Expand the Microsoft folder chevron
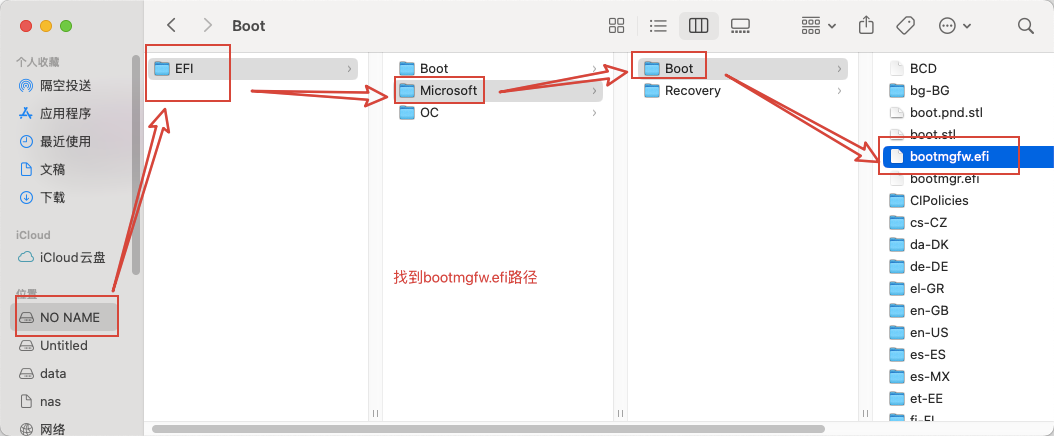The height and width of the screenshot is (436, 1054). (594, 91)
